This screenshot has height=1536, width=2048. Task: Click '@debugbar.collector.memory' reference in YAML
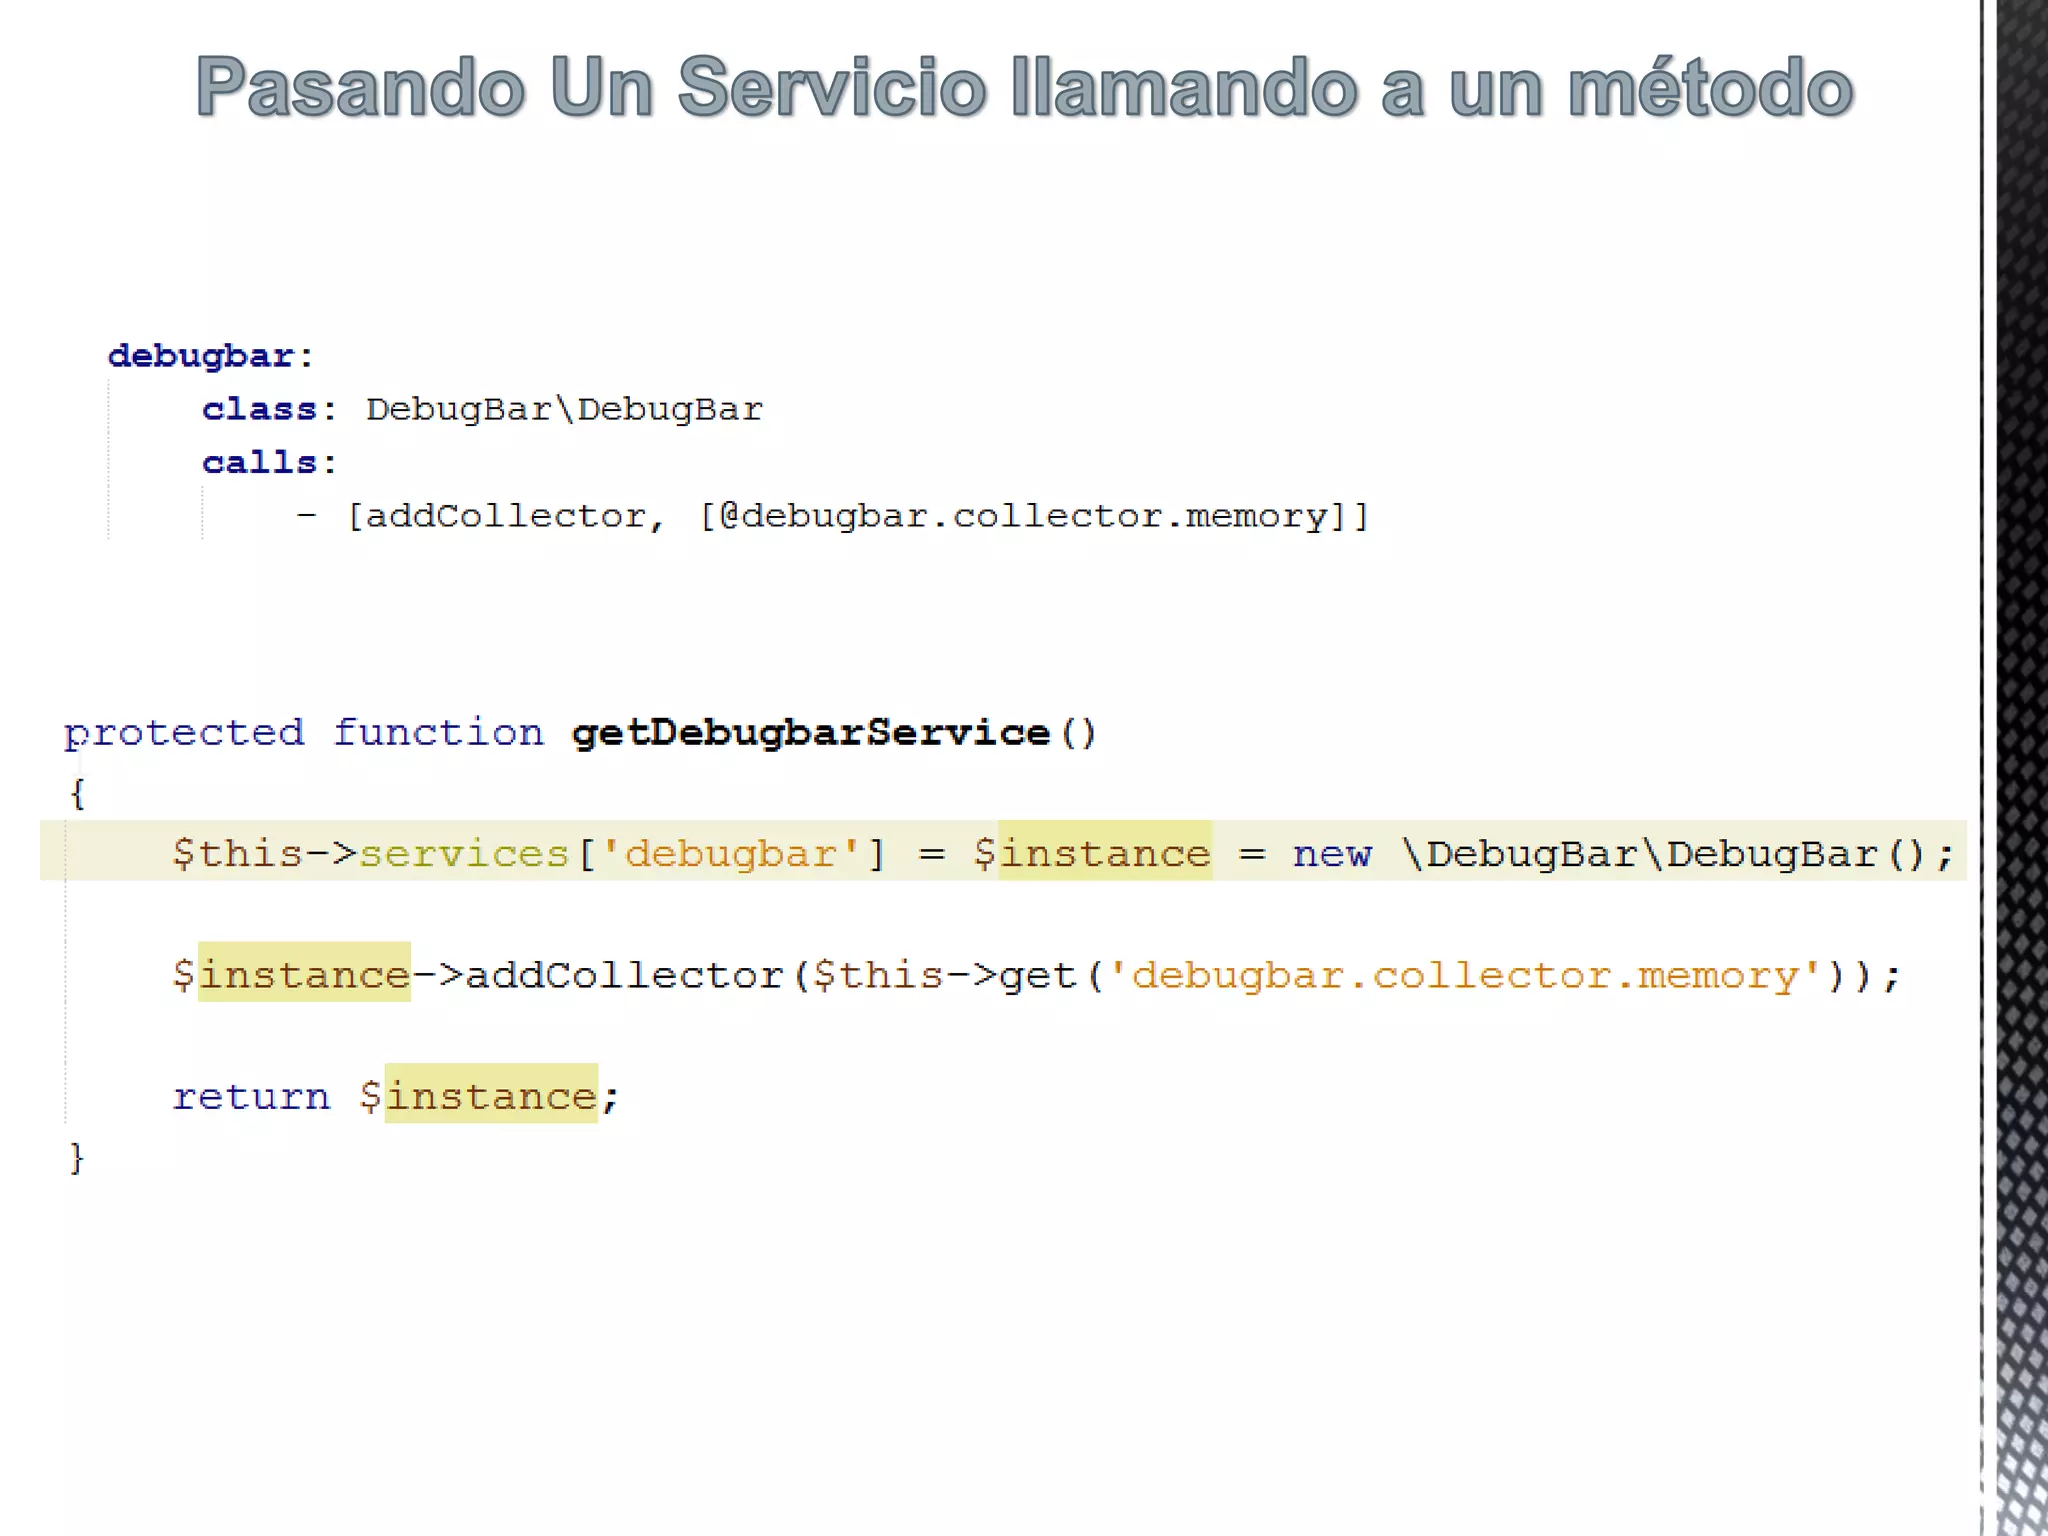pyautogui.click(x=1024, y=516)
